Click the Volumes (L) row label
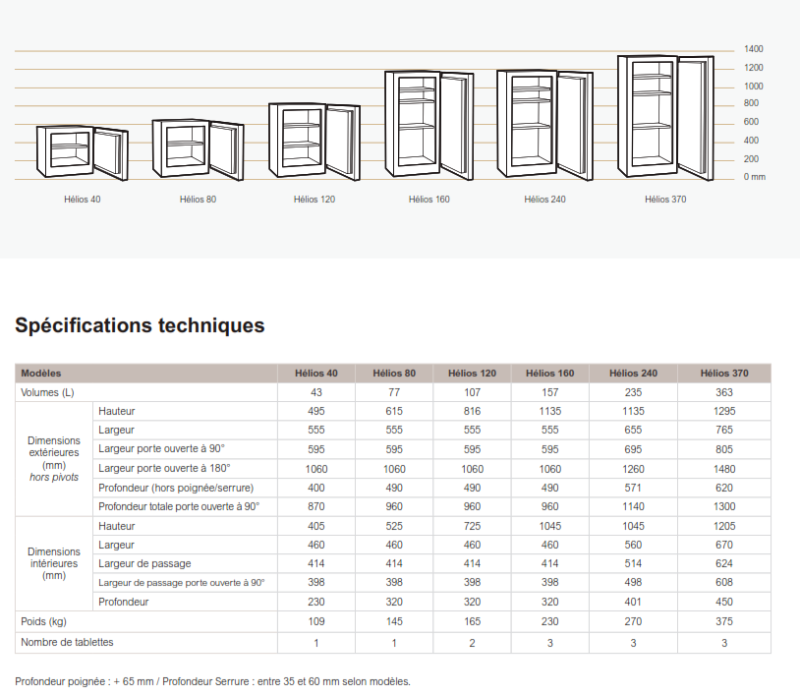Viewport: 800px width, 695px height. click(48, 393)
